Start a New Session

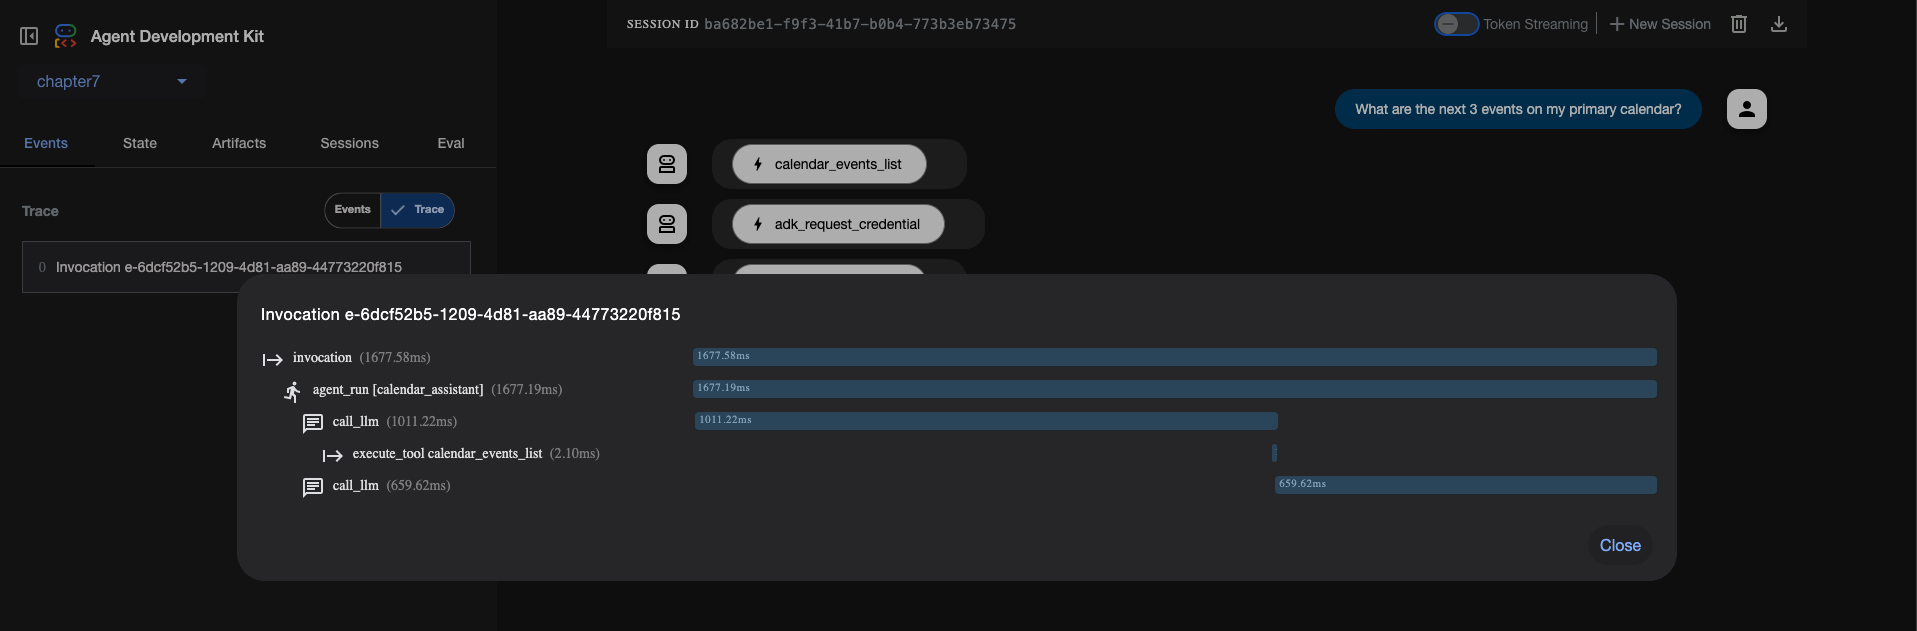1660,24
